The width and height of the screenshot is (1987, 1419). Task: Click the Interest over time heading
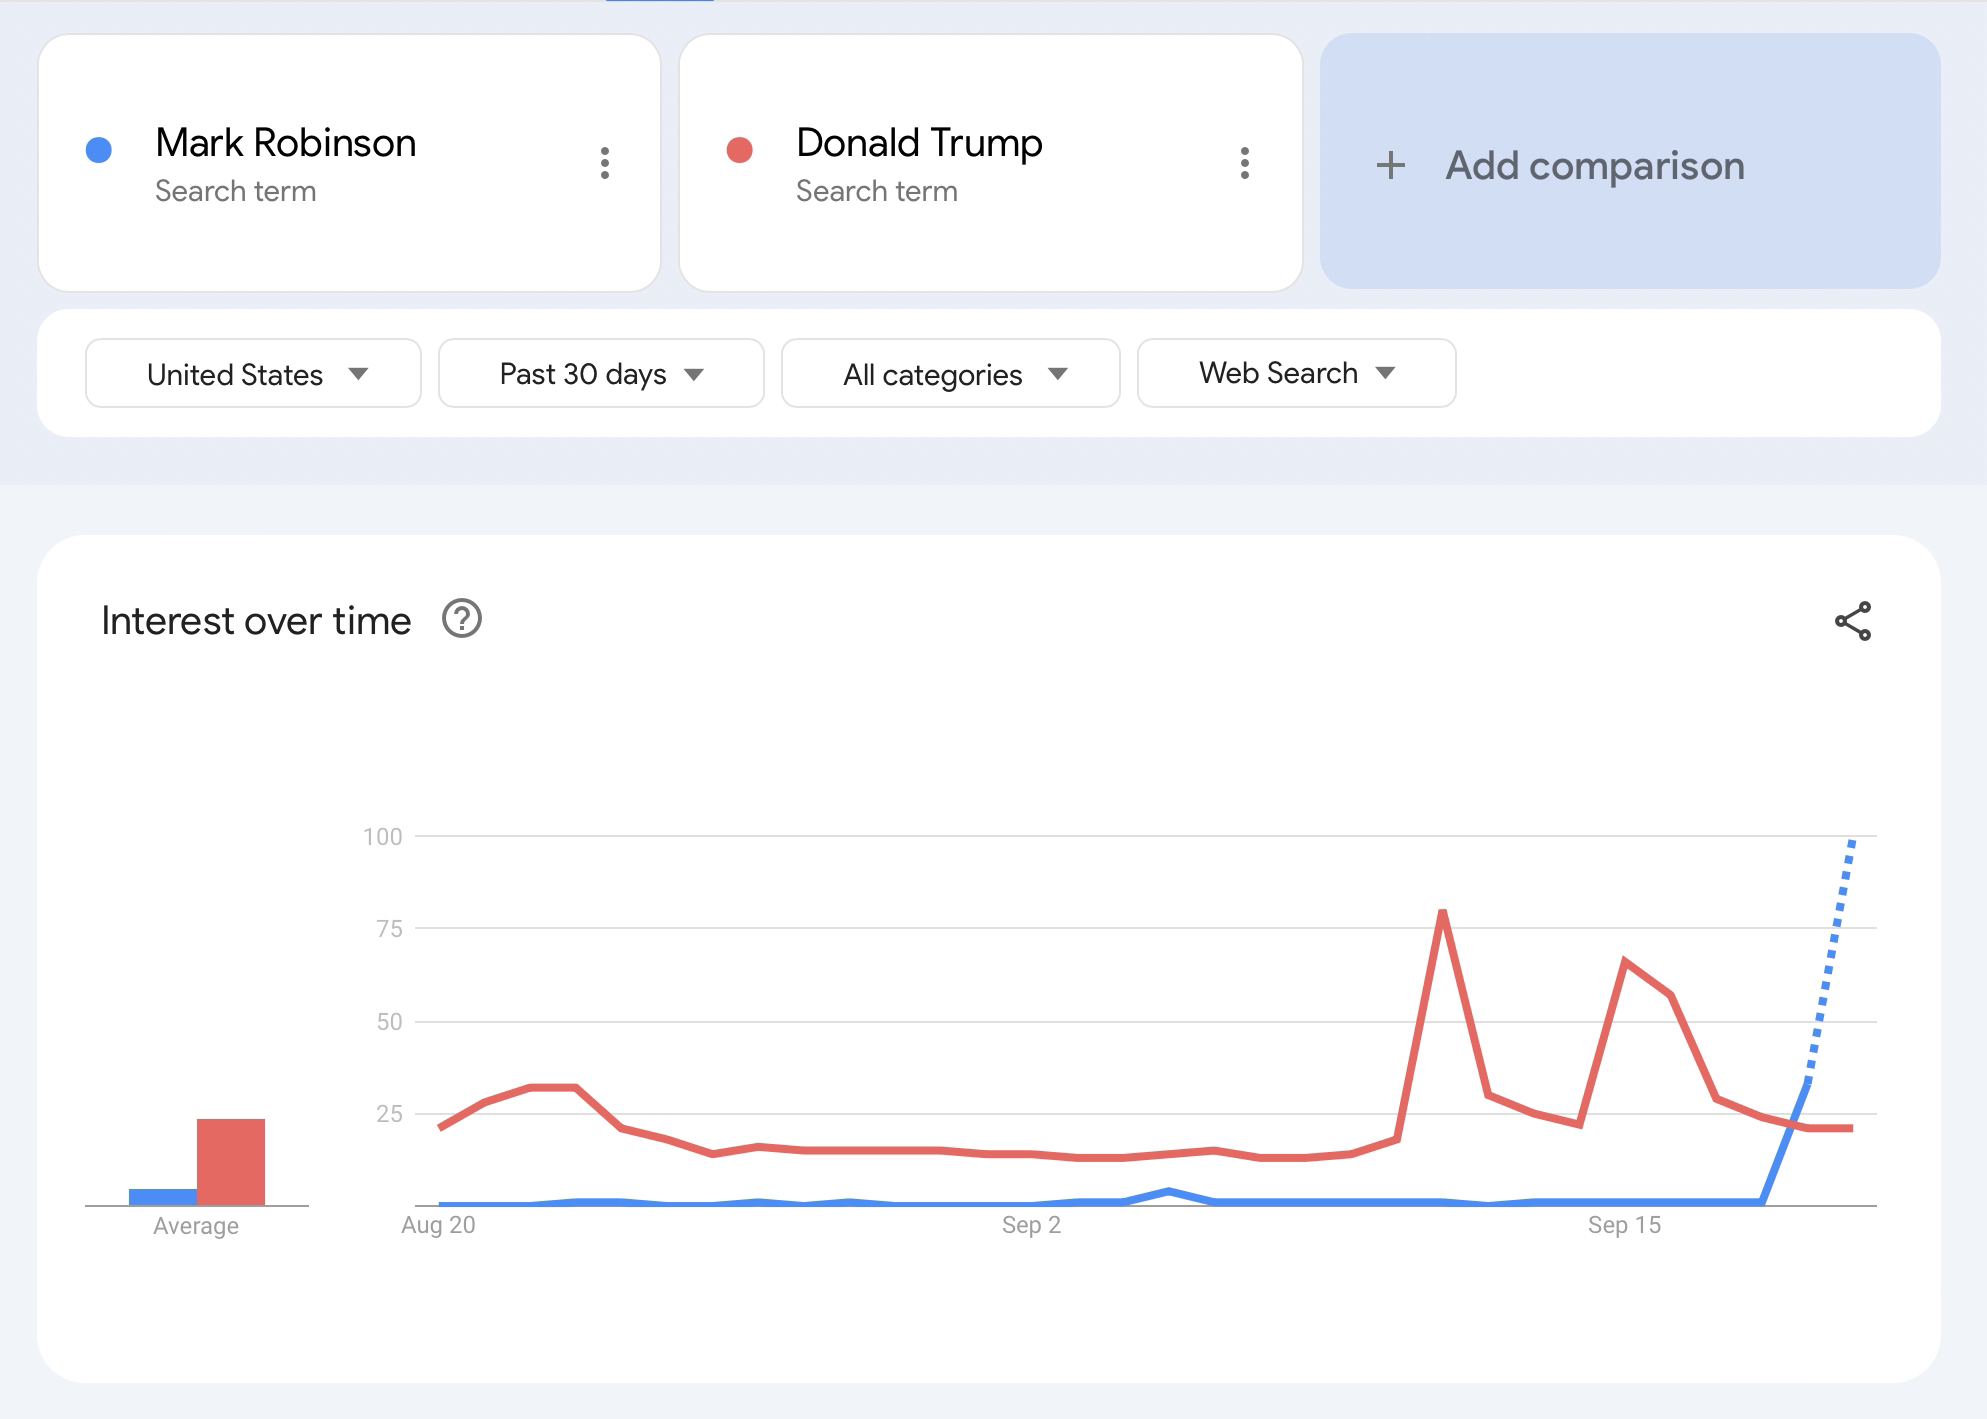pyautogui.click(x=256, y=621)
